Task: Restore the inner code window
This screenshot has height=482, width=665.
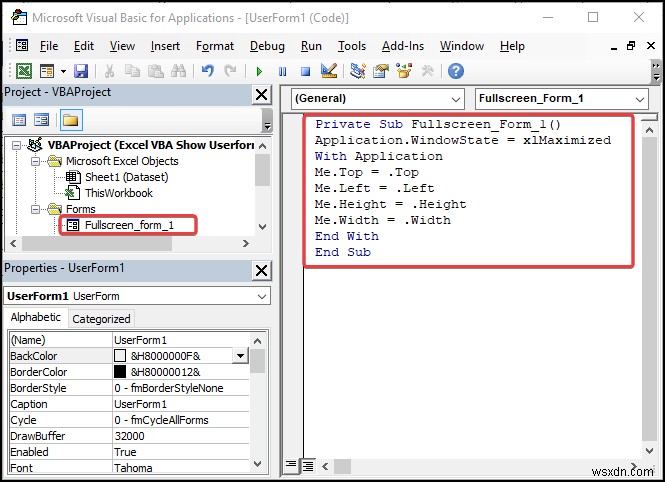Action: click(x=631, y=46)
